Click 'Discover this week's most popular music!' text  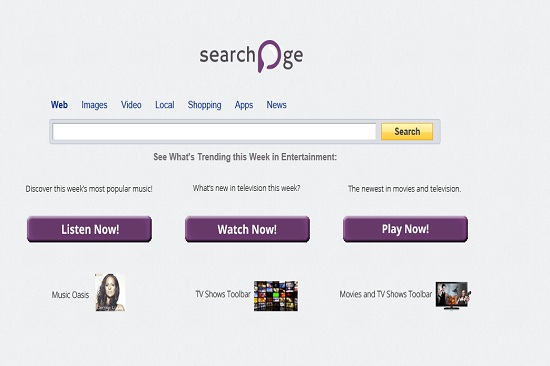coord(89,189)
